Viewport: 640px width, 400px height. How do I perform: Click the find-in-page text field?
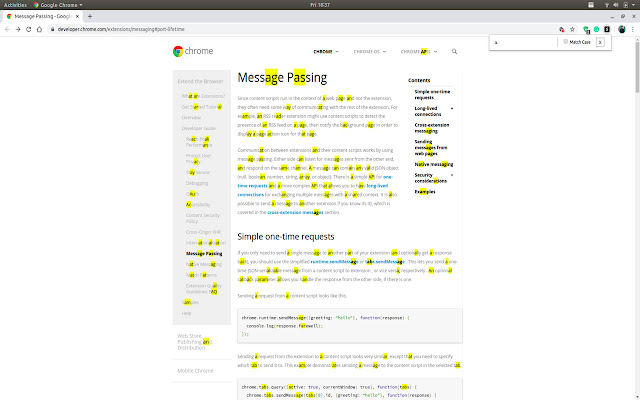click(x=524, y=42)
